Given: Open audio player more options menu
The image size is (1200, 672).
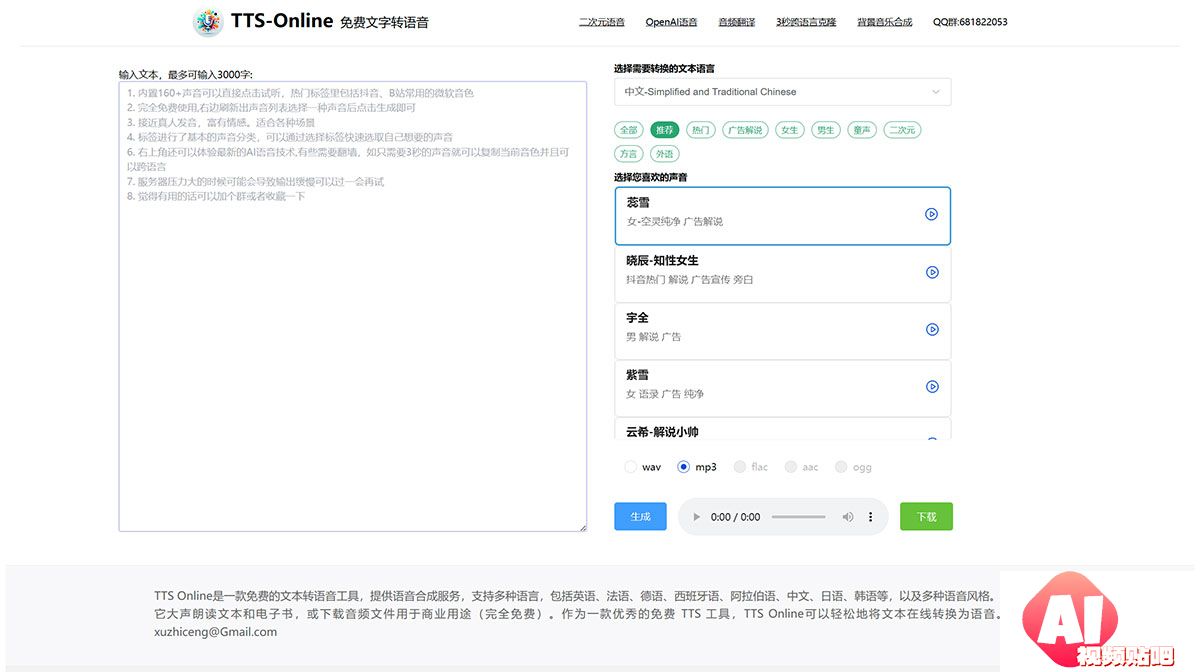Looking at the screenshot, I should (870, 517).
